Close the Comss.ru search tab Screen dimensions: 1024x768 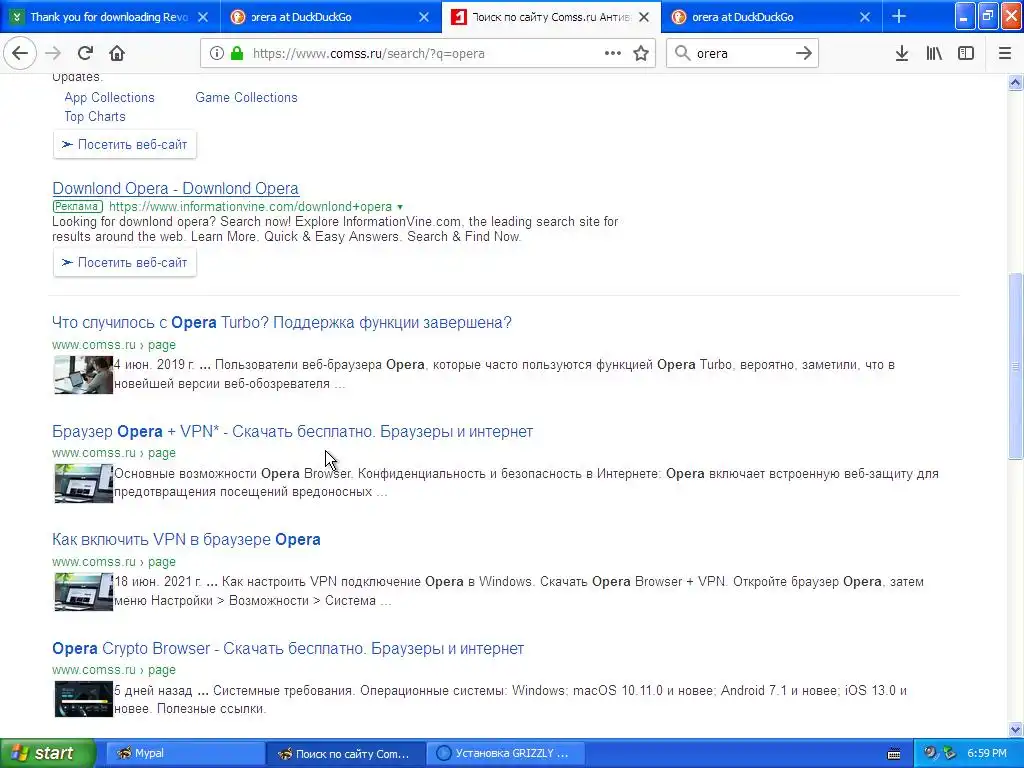point(644,17)
